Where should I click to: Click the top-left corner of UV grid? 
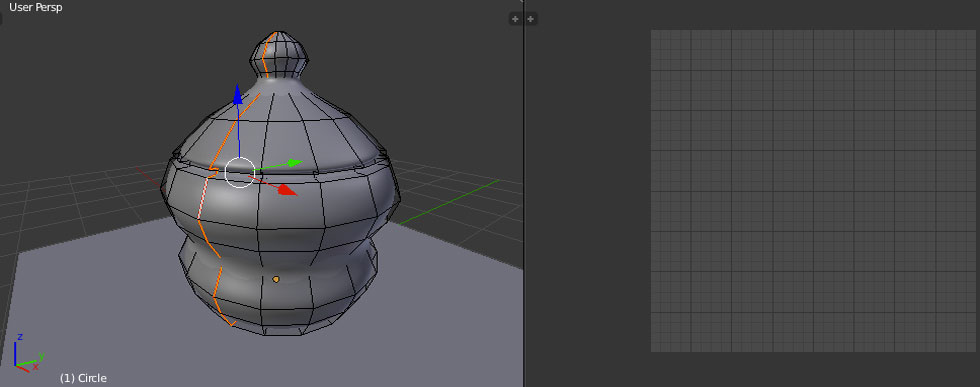tap(651, 30)
